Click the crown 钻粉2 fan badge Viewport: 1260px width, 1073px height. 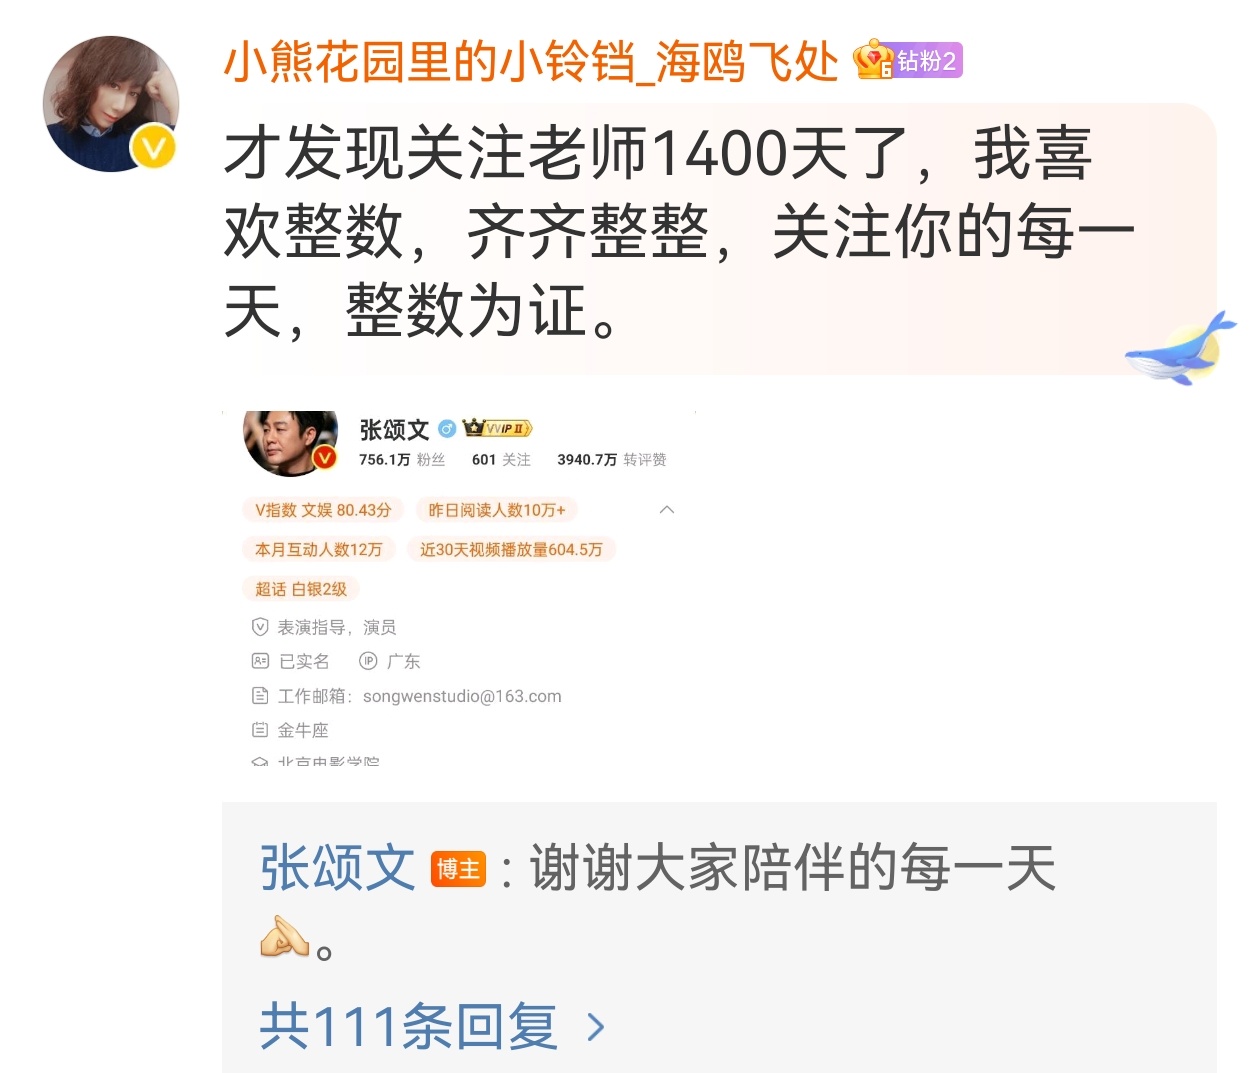[907, 61]
